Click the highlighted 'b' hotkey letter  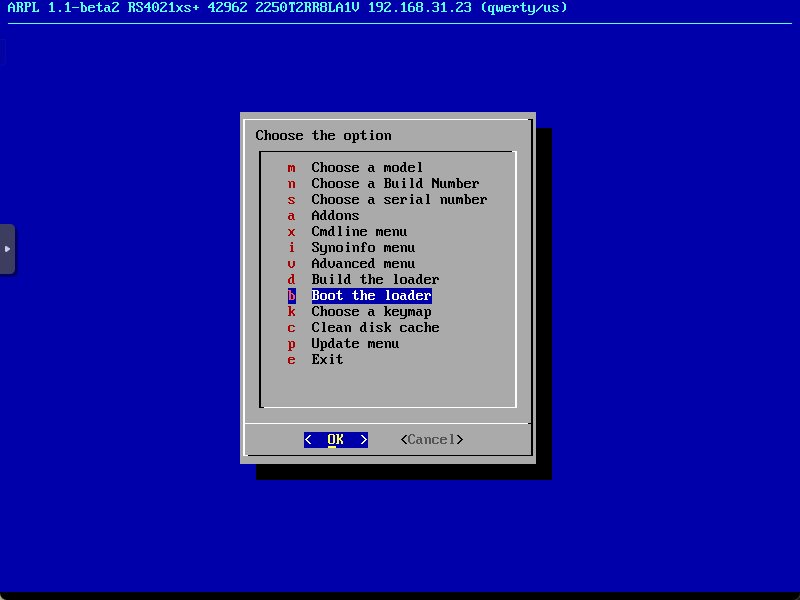click(x=292, y=296)
